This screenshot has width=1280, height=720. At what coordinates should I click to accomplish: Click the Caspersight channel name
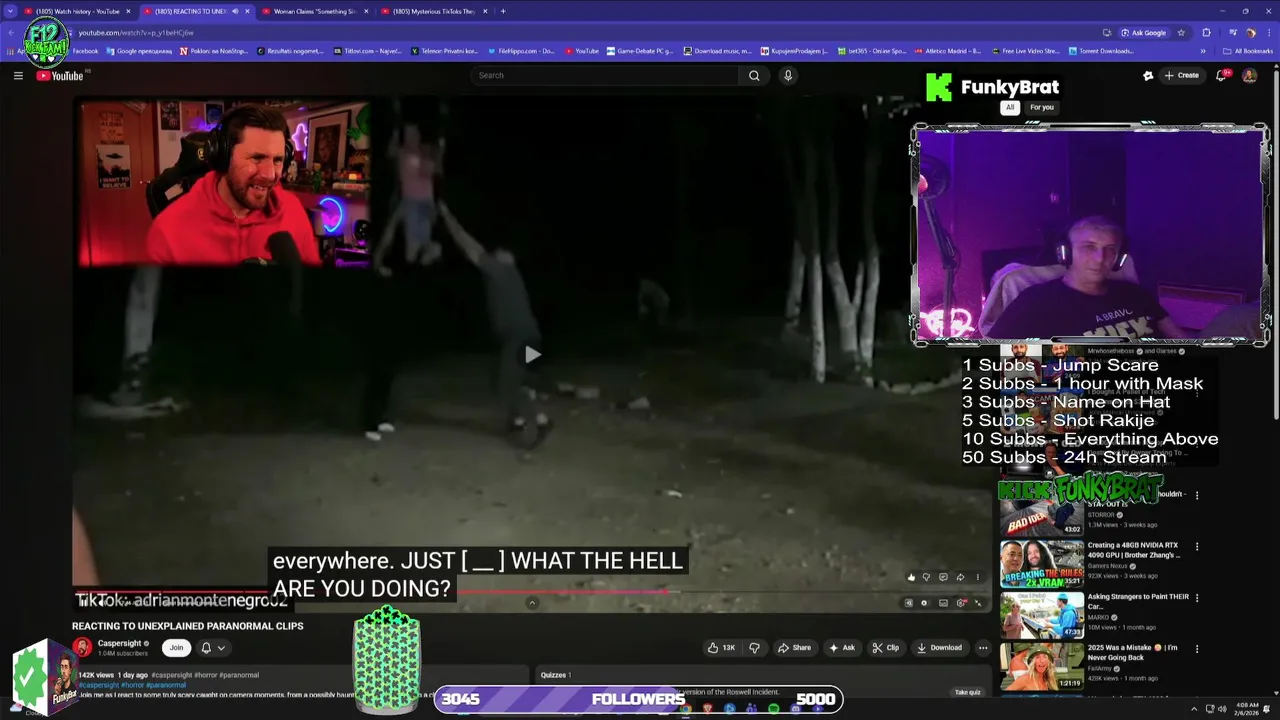click(x=119, y=643)
